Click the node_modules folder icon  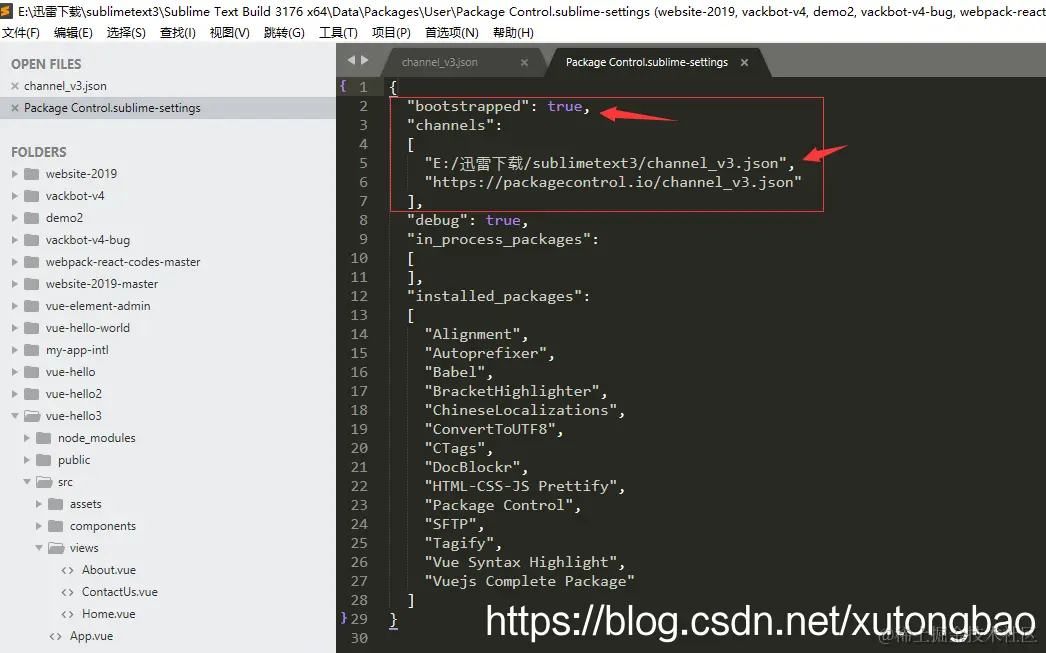coord(43,438)
